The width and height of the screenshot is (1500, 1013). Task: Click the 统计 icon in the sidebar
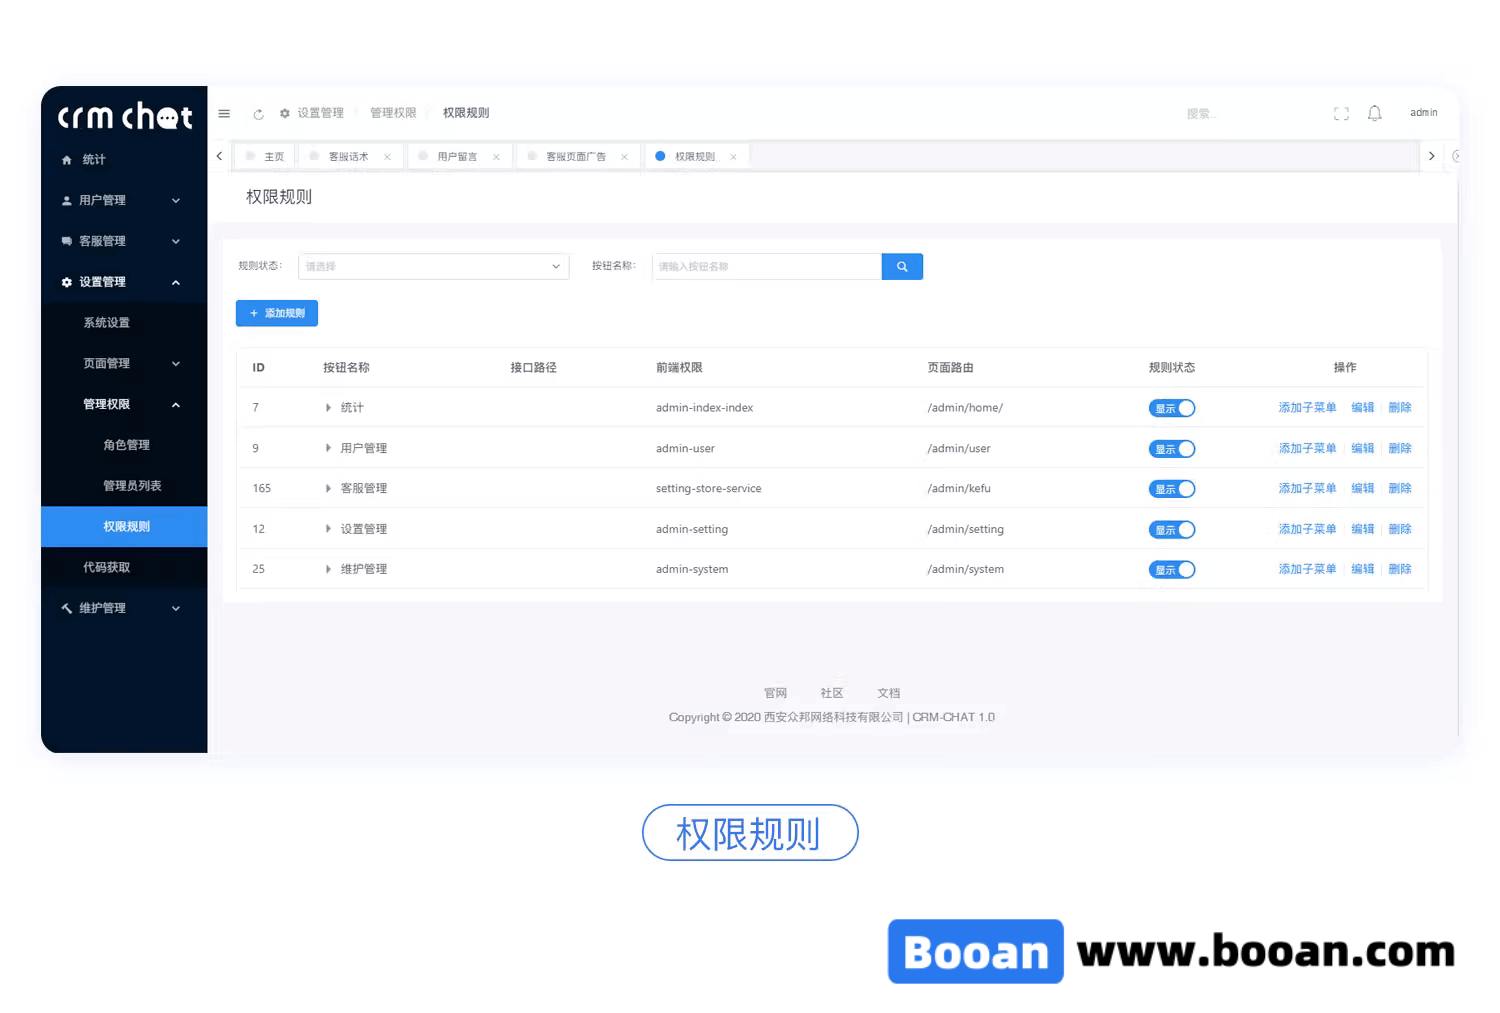pos(67,159)
